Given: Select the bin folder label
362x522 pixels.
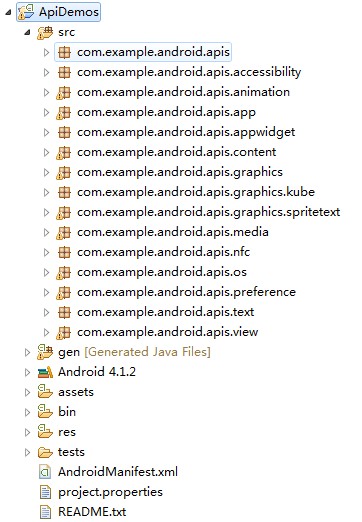Looking at the screenshot, I should (x=67, y=412).
